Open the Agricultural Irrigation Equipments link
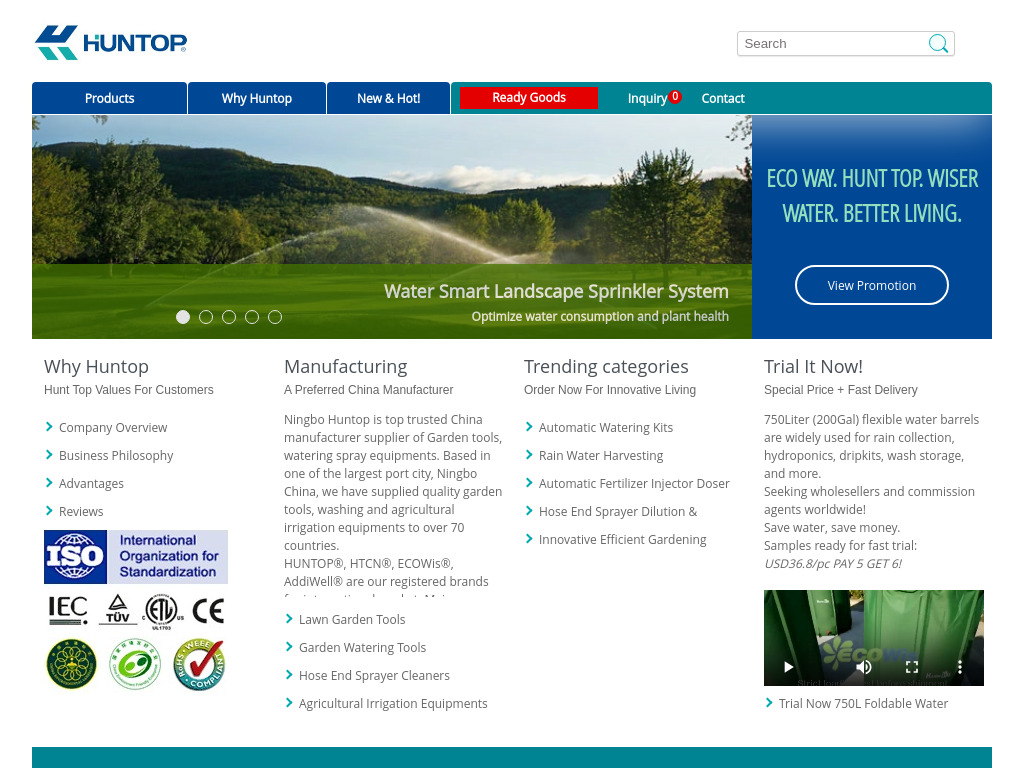Image resolution: width=1024 pixels, height=768 pixels. (393, 704)
